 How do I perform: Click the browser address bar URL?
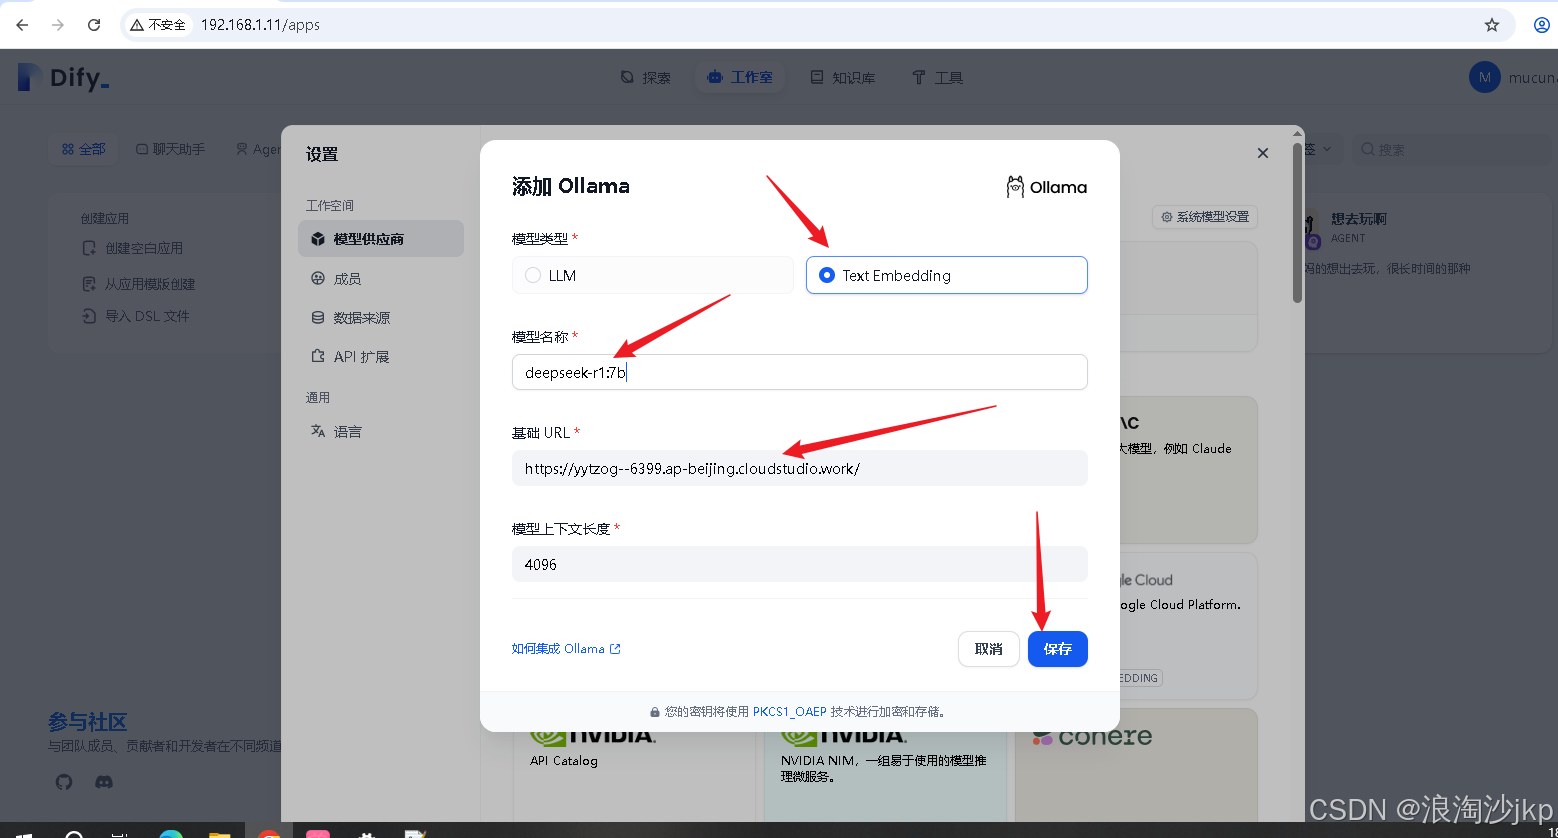[260, 25]
